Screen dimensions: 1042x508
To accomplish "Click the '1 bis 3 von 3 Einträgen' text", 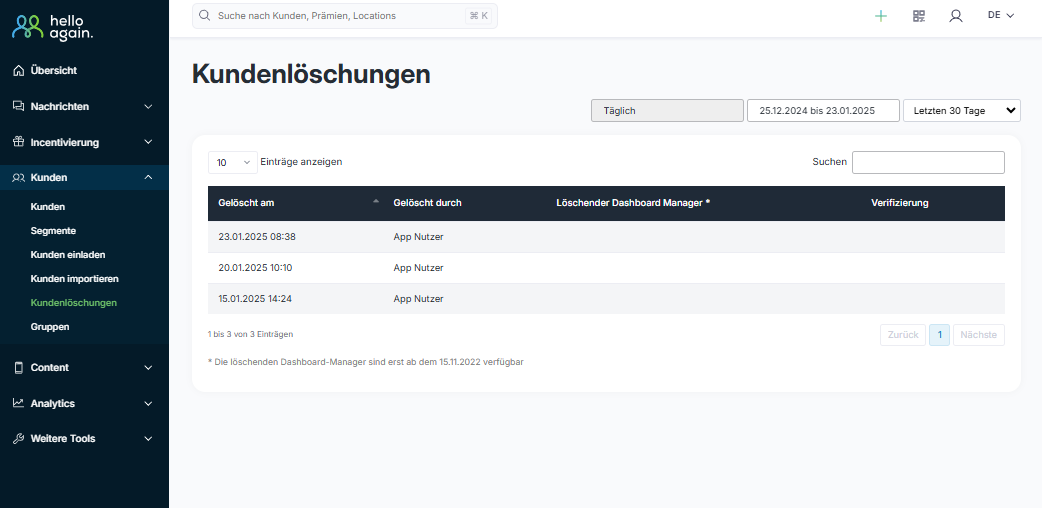I will pos(251,334).
